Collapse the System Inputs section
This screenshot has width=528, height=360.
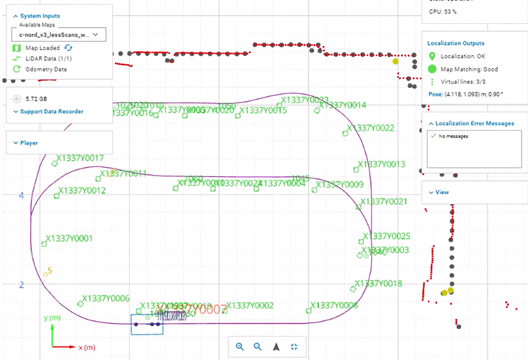(x=36, y=16)
